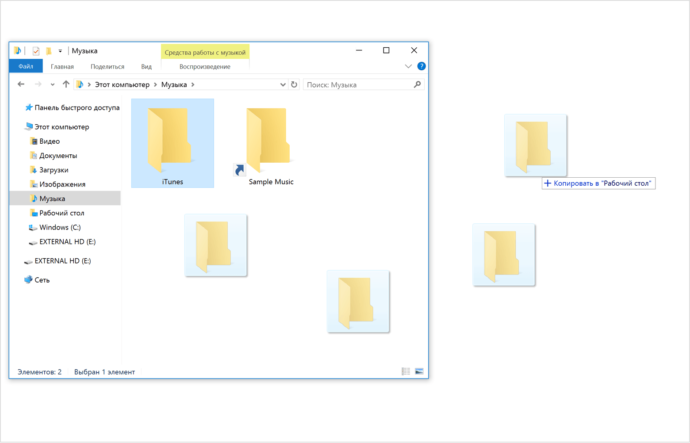Viewport: 690px width, 443px height.
Task: Select Музыка in the sidebar
Action: pyautogui.click(x=65, y=198)
